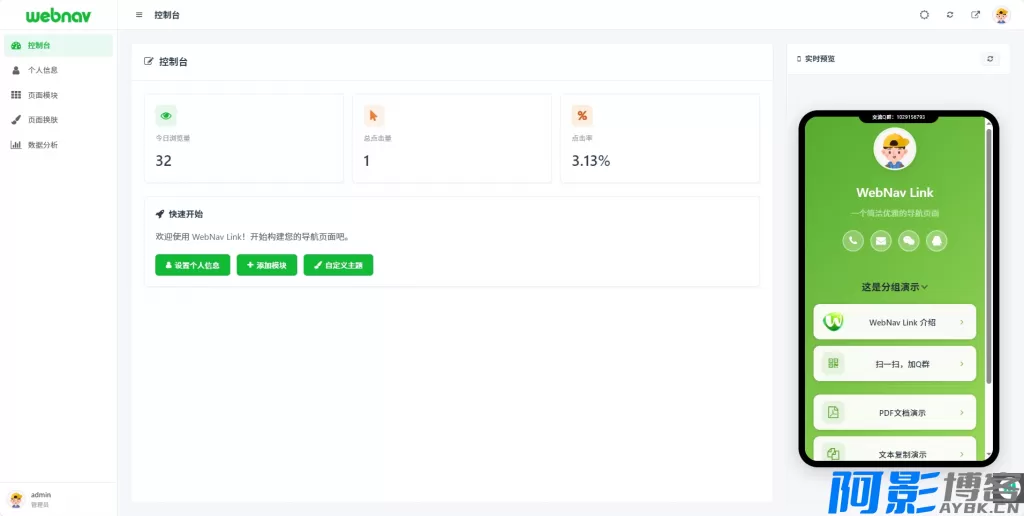This screenshot has height=516, width=1024.
Task: Collapse the 这是分组演示 group
Action: click(x=895, y=287)
